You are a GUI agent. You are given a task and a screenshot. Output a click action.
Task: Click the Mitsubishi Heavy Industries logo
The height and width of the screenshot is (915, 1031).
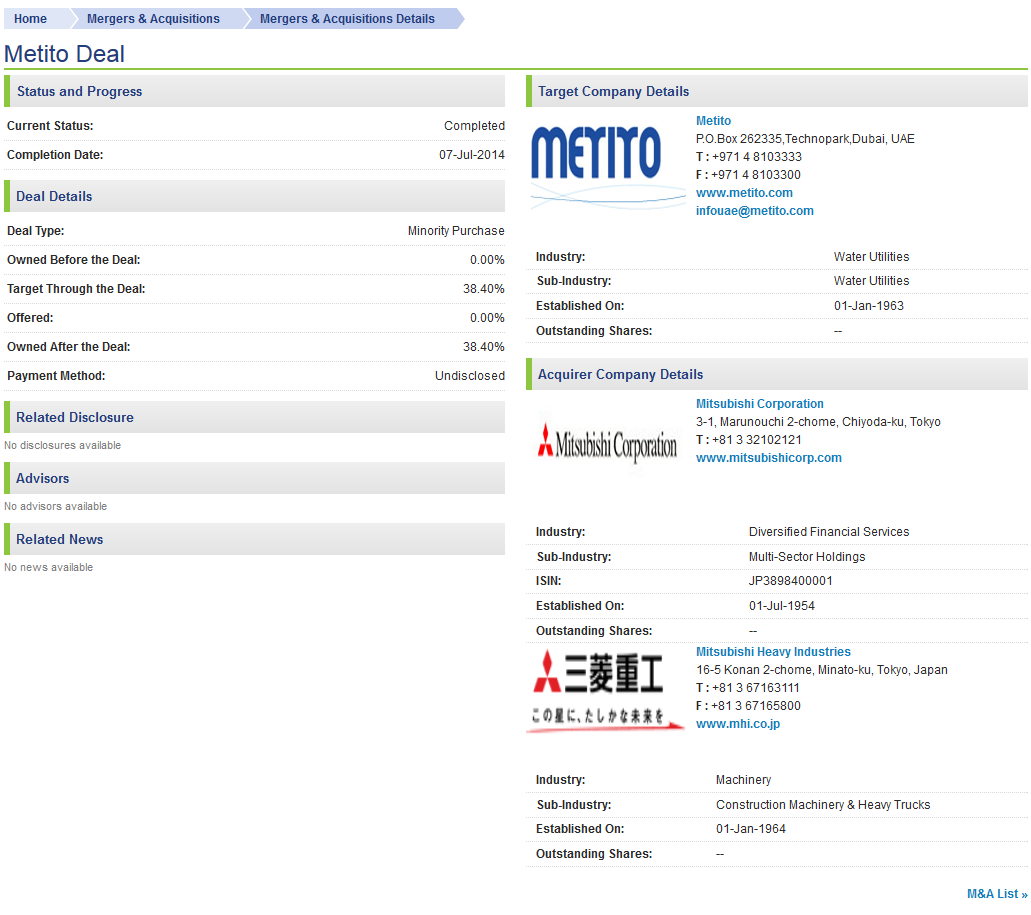click(606, 690)
